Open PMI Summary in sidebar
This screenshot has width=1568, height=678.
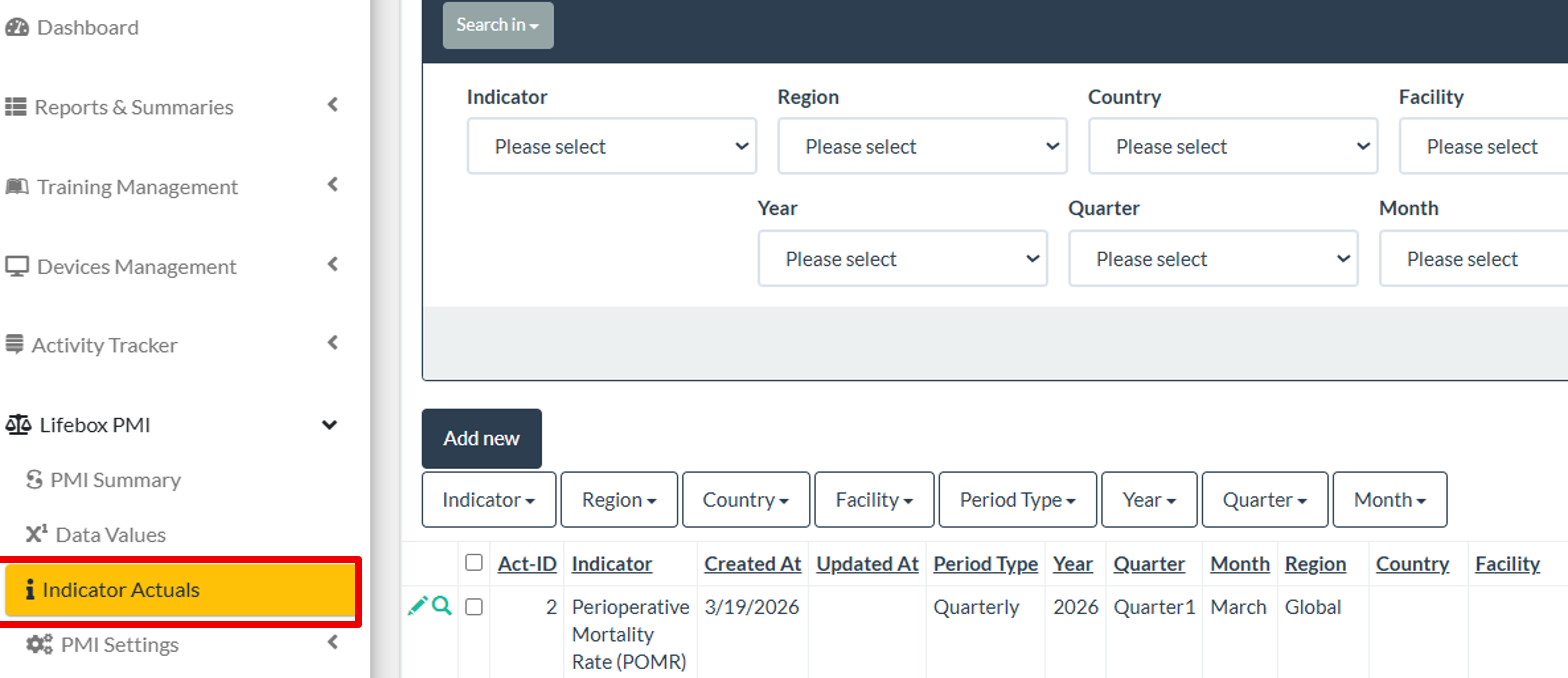pos(115,480)
